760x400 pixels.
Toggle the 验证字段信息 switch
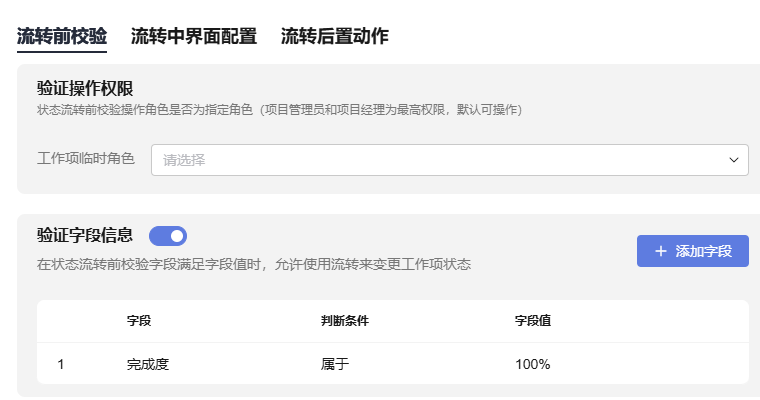(x=168, y=236)
